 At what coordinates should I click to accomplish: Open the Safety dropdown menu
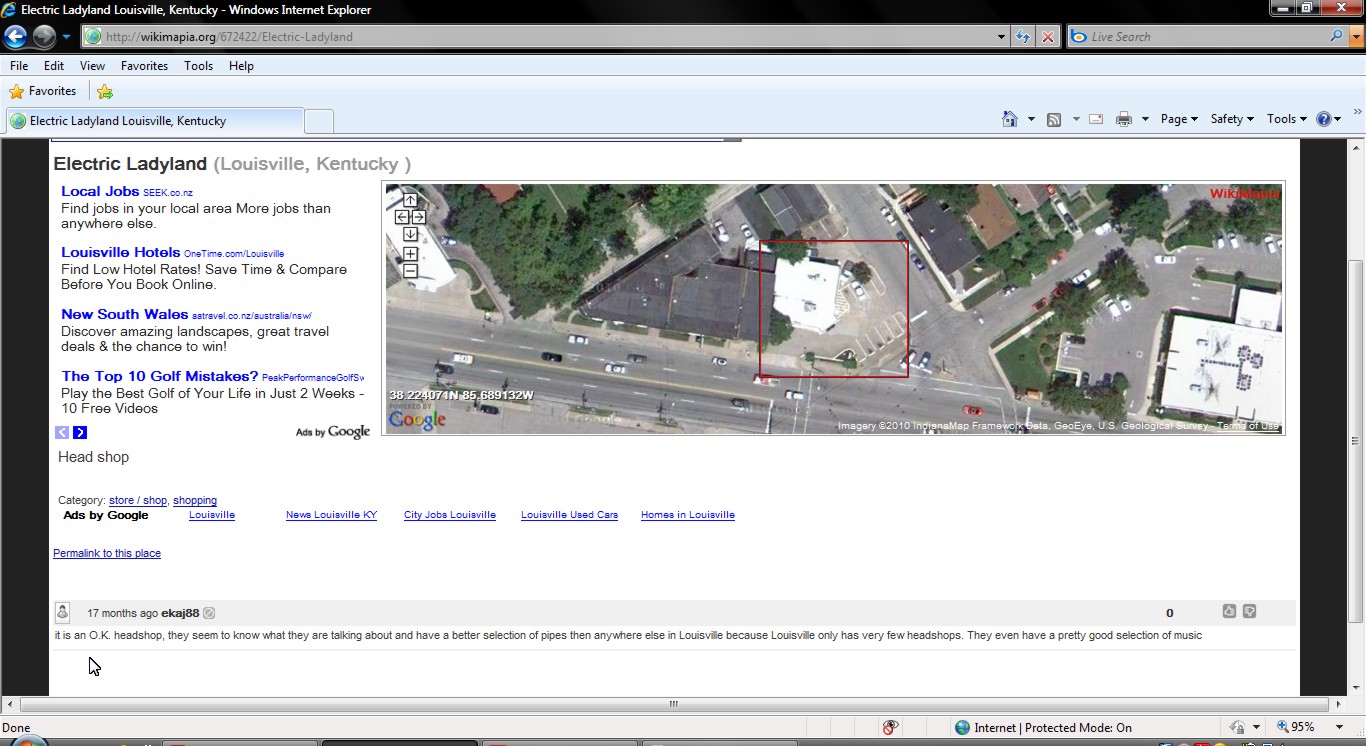pos(1232,119)
